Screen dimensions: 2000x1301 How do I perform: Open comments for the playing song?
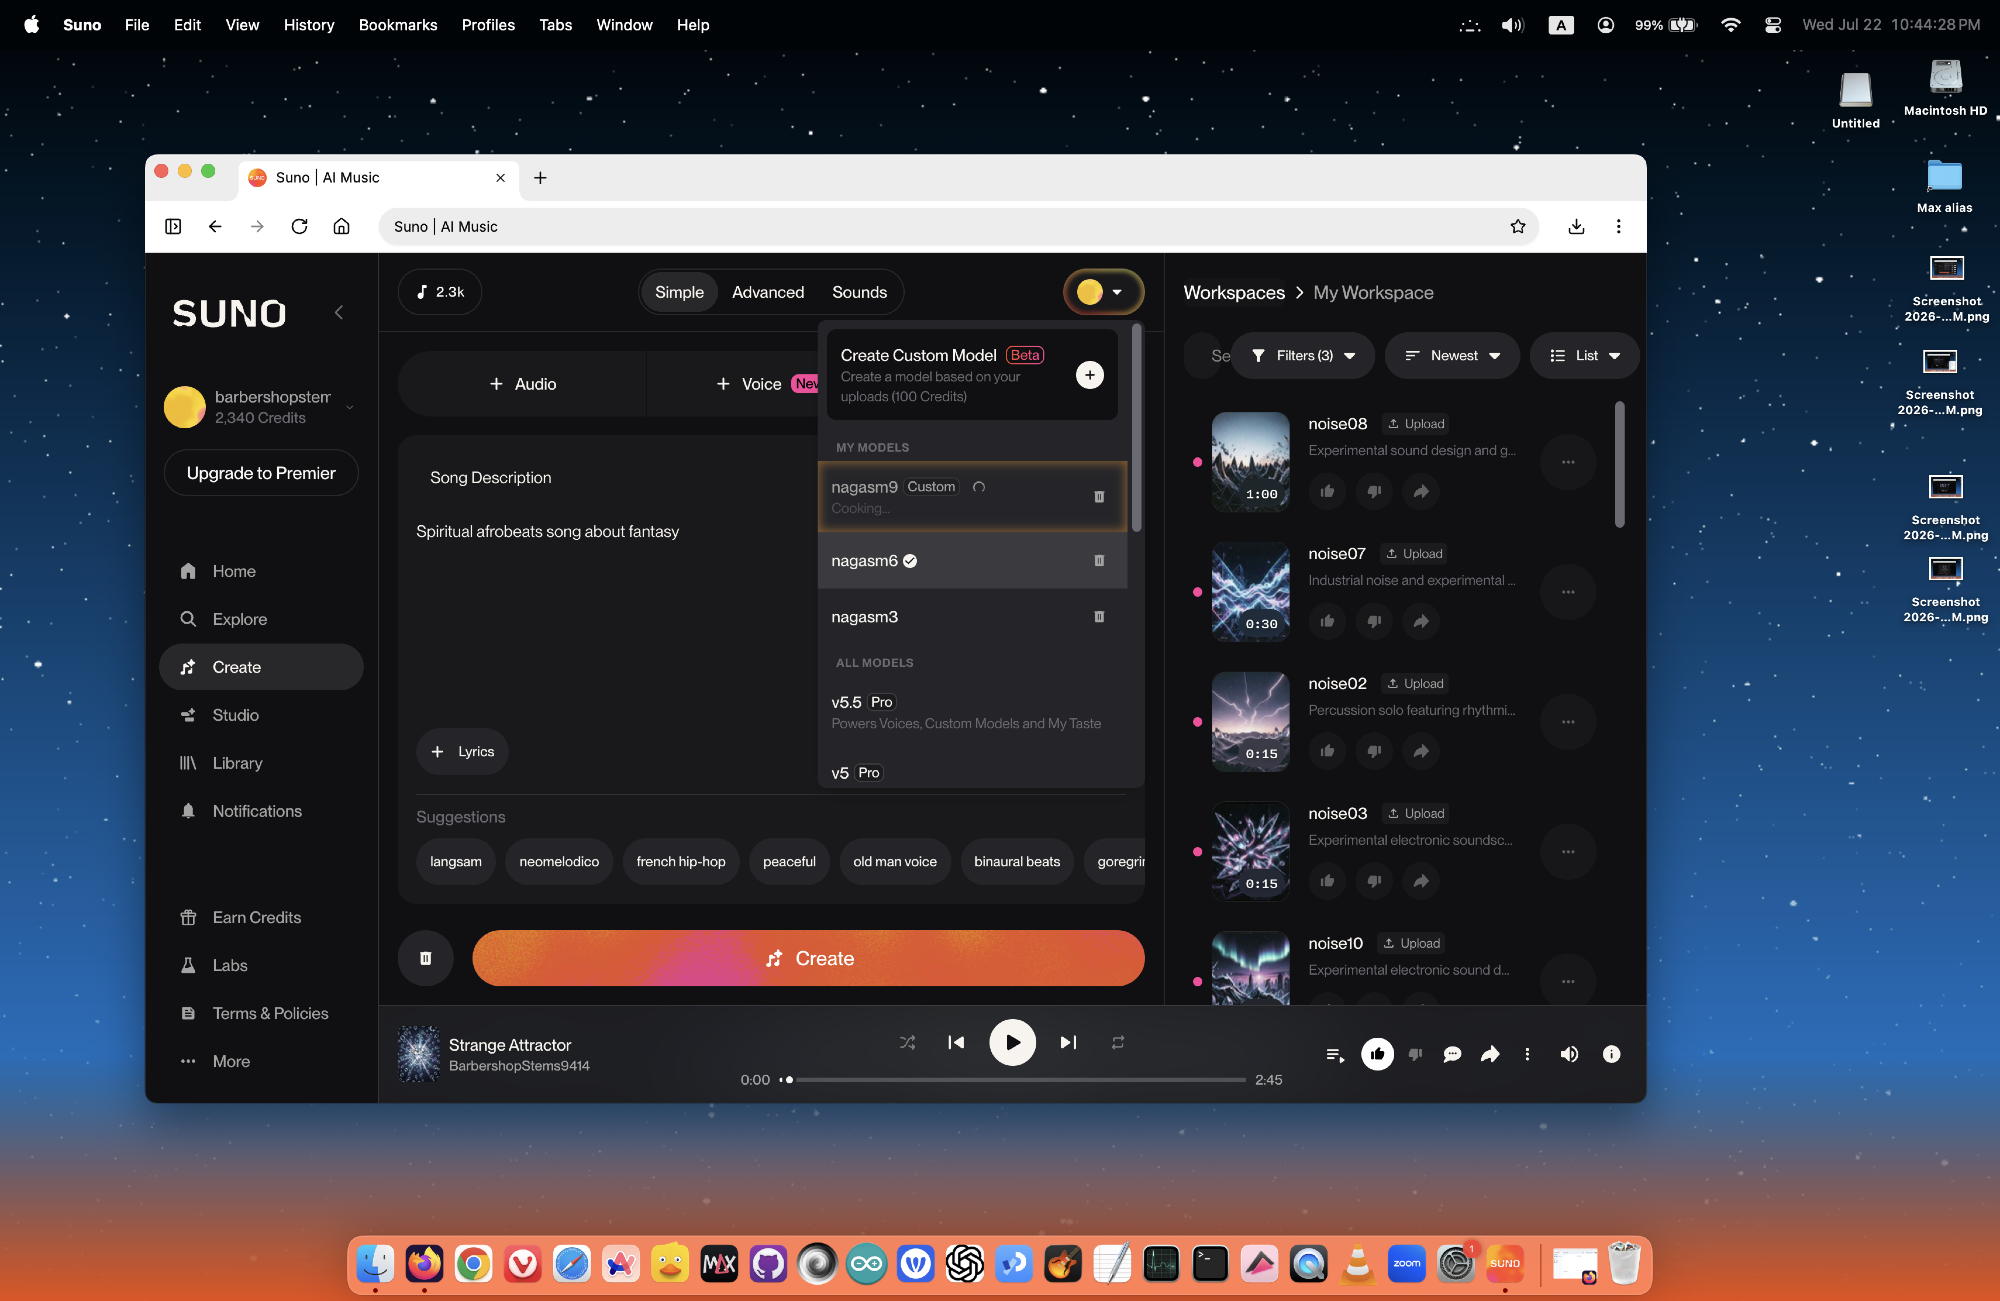(1453, 1054)
